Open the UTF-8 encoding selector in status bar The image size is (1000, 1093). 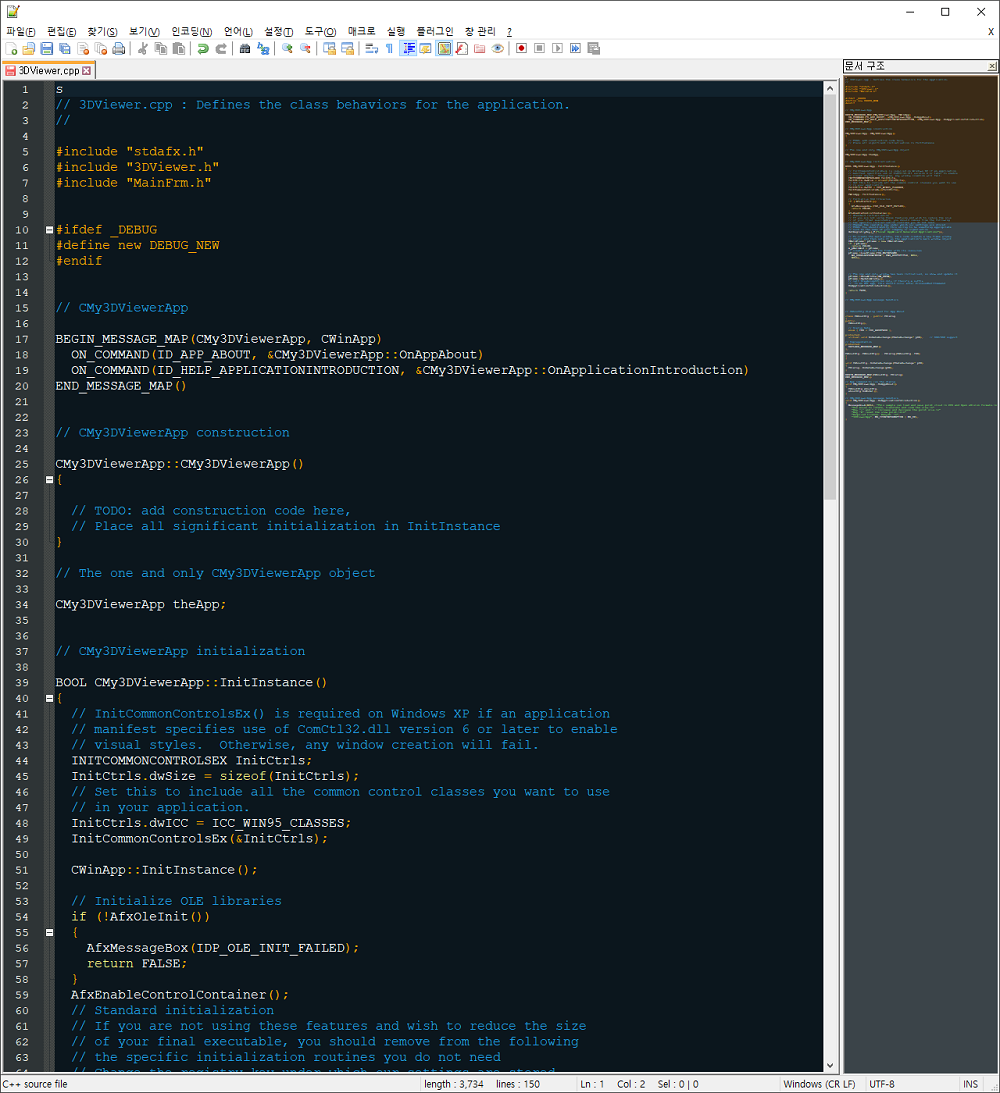coord(882,1084)
